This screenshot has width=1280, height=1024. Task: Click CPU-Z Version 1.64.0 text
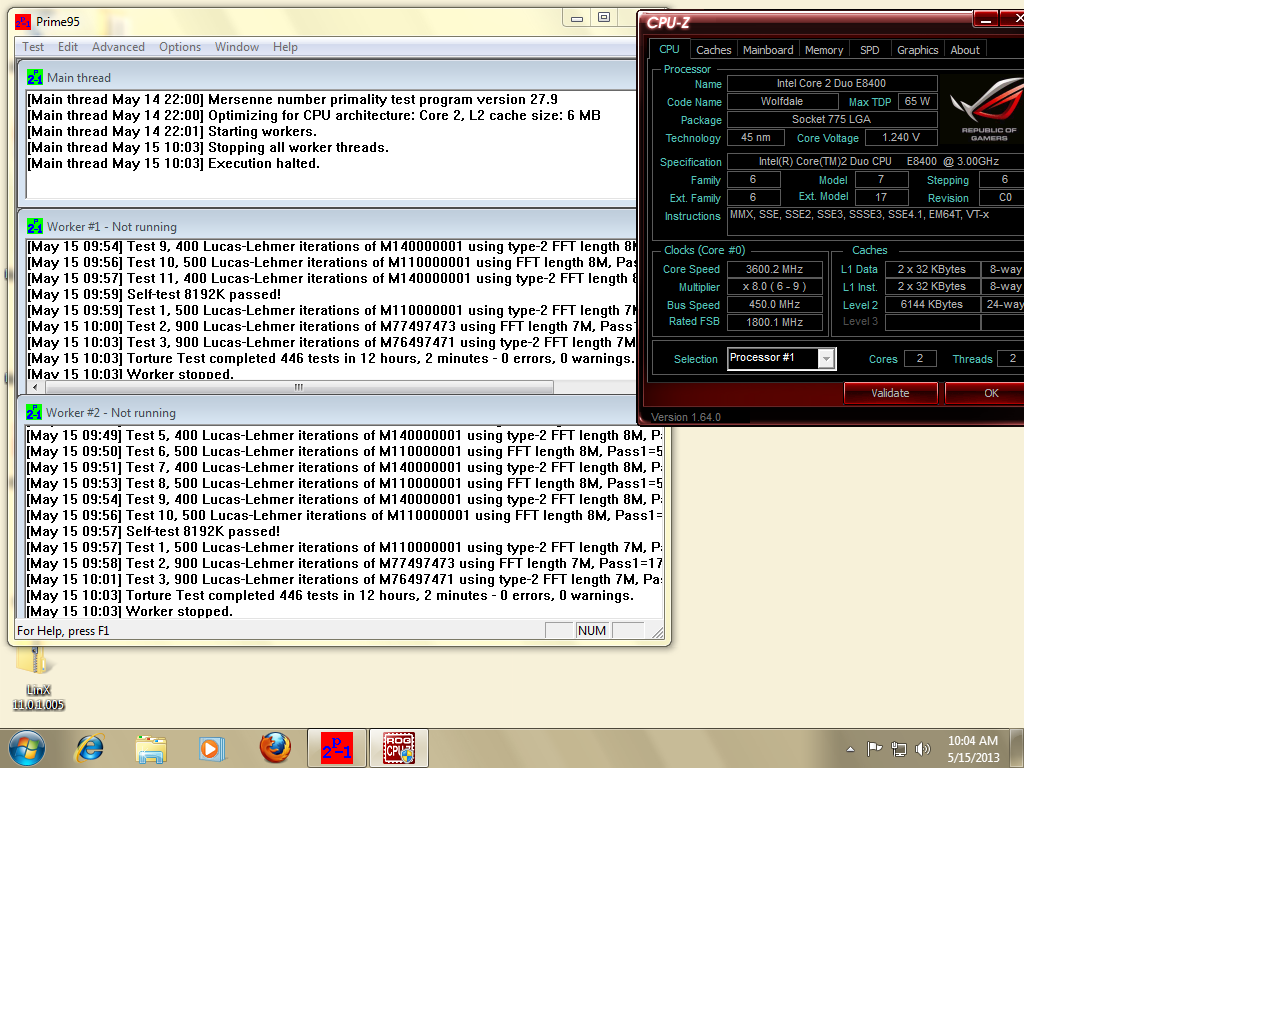(x=686, y=417)
